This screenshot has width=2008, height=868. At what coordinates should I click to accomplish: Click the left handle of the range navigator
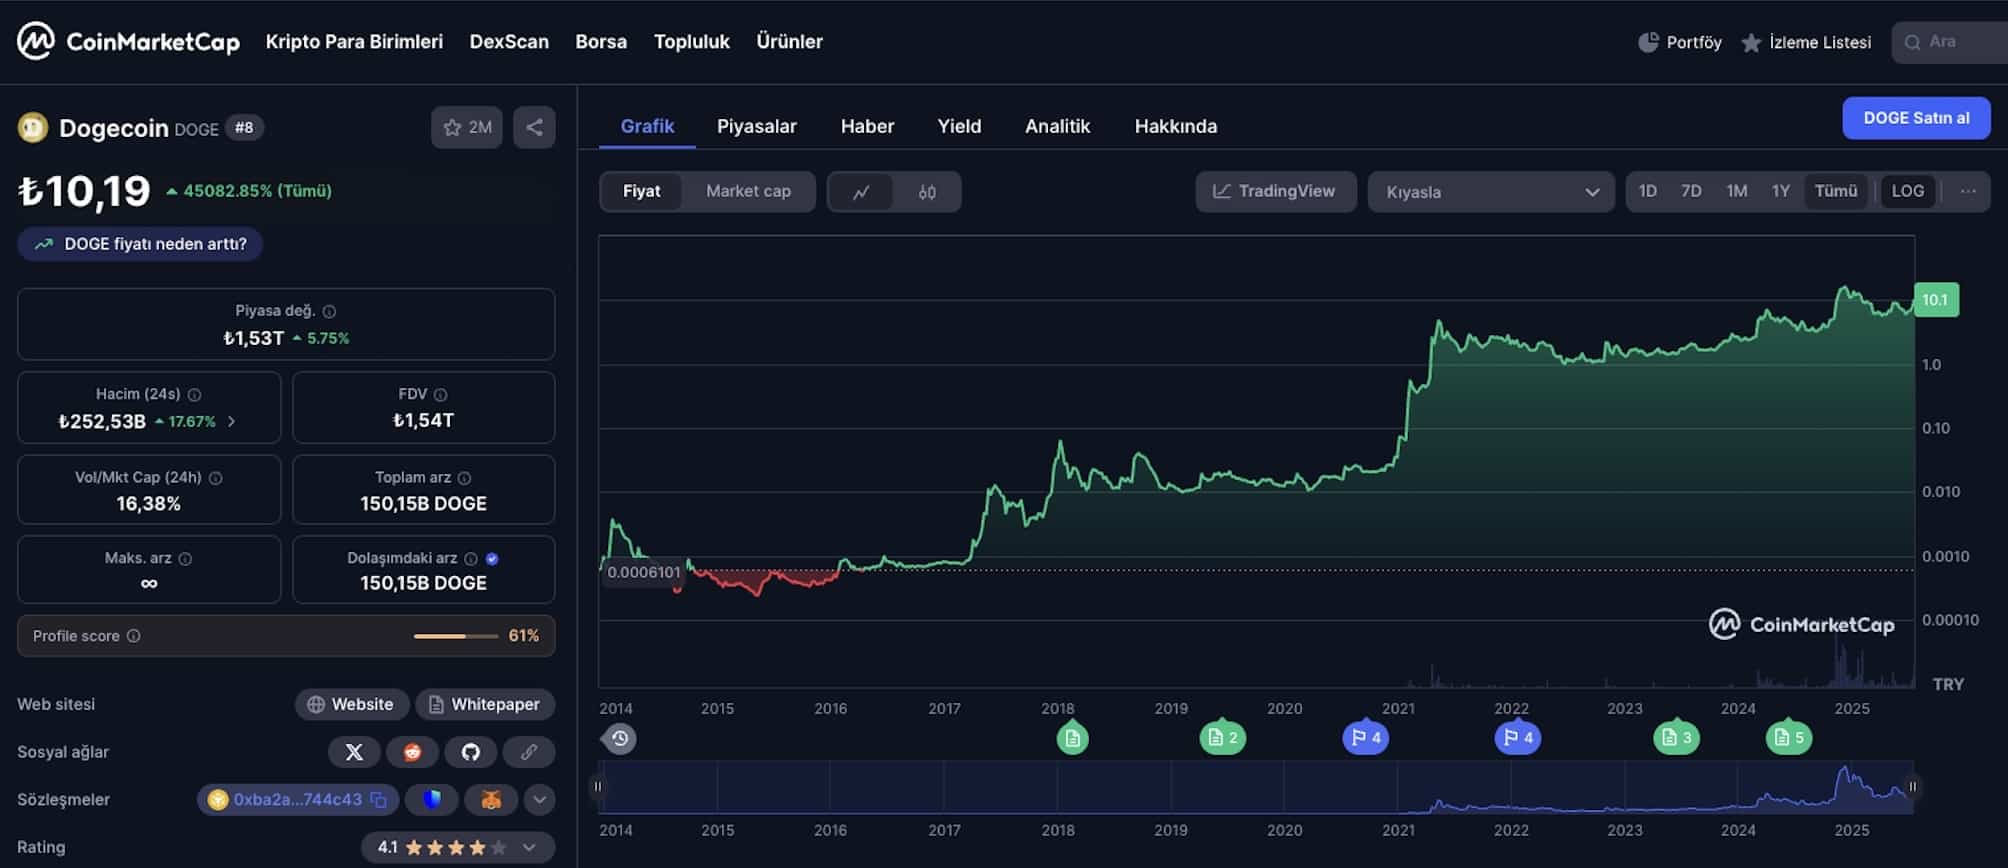click(599, 787)
